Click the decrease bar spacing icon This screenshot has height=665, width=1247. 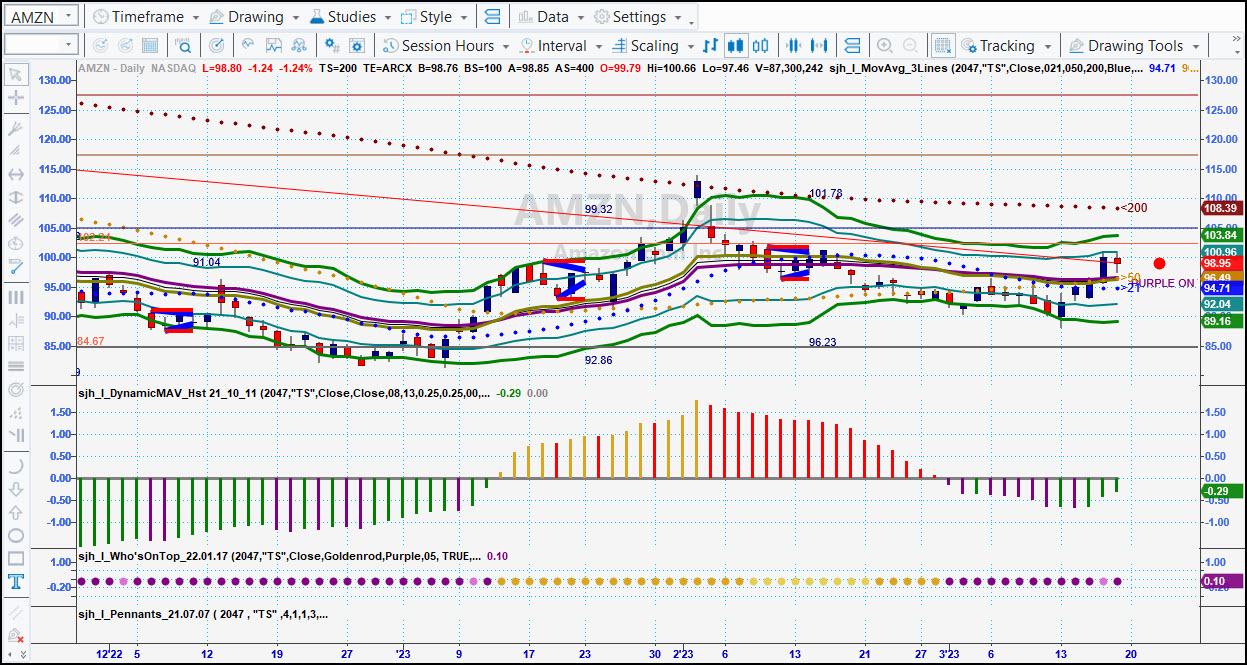click(795, 46)
